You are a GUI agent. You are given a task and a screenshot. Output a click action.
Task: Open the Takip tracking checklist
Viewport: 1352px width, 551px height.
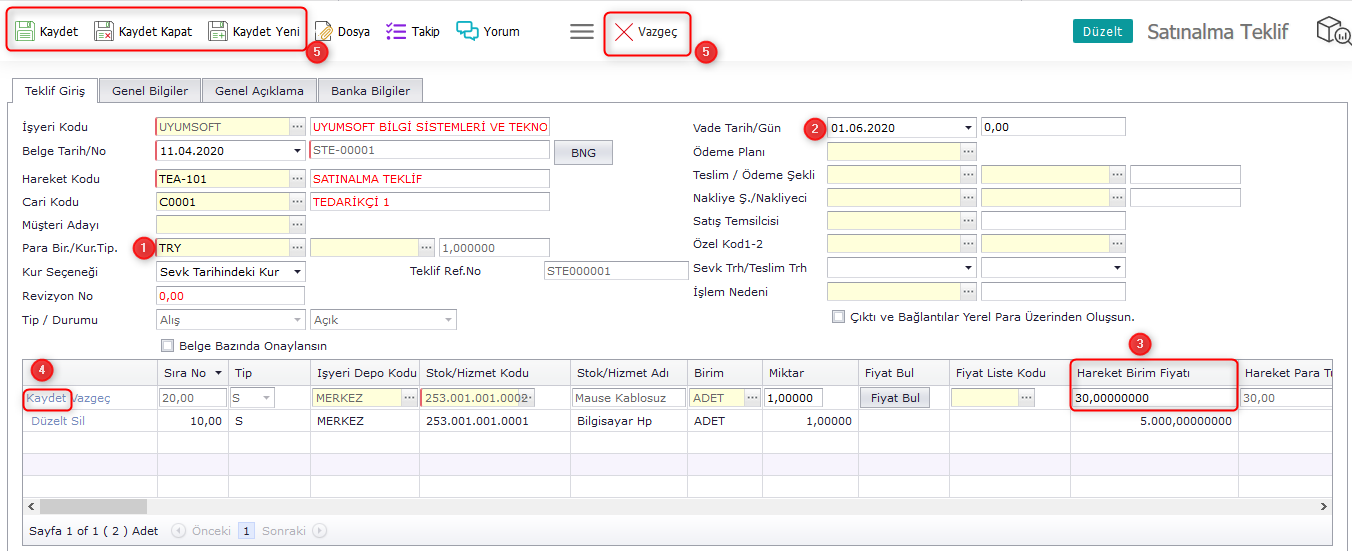coord(396,31)
